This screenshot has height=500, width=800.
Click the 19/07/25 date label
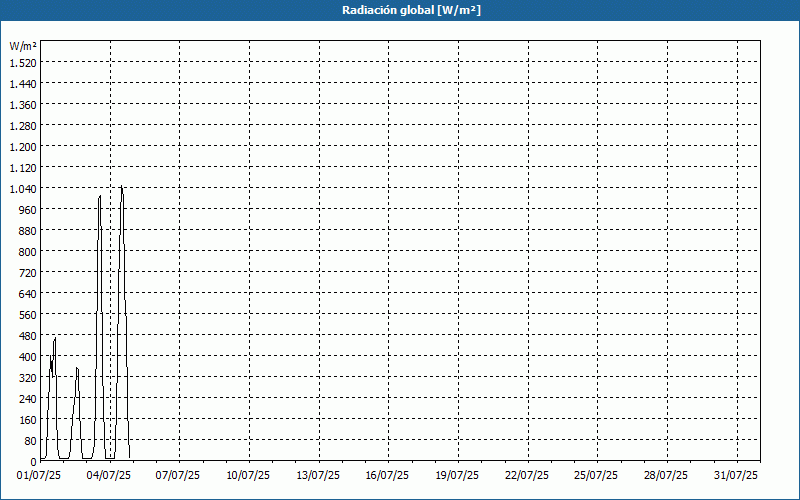tap(457, 476)
